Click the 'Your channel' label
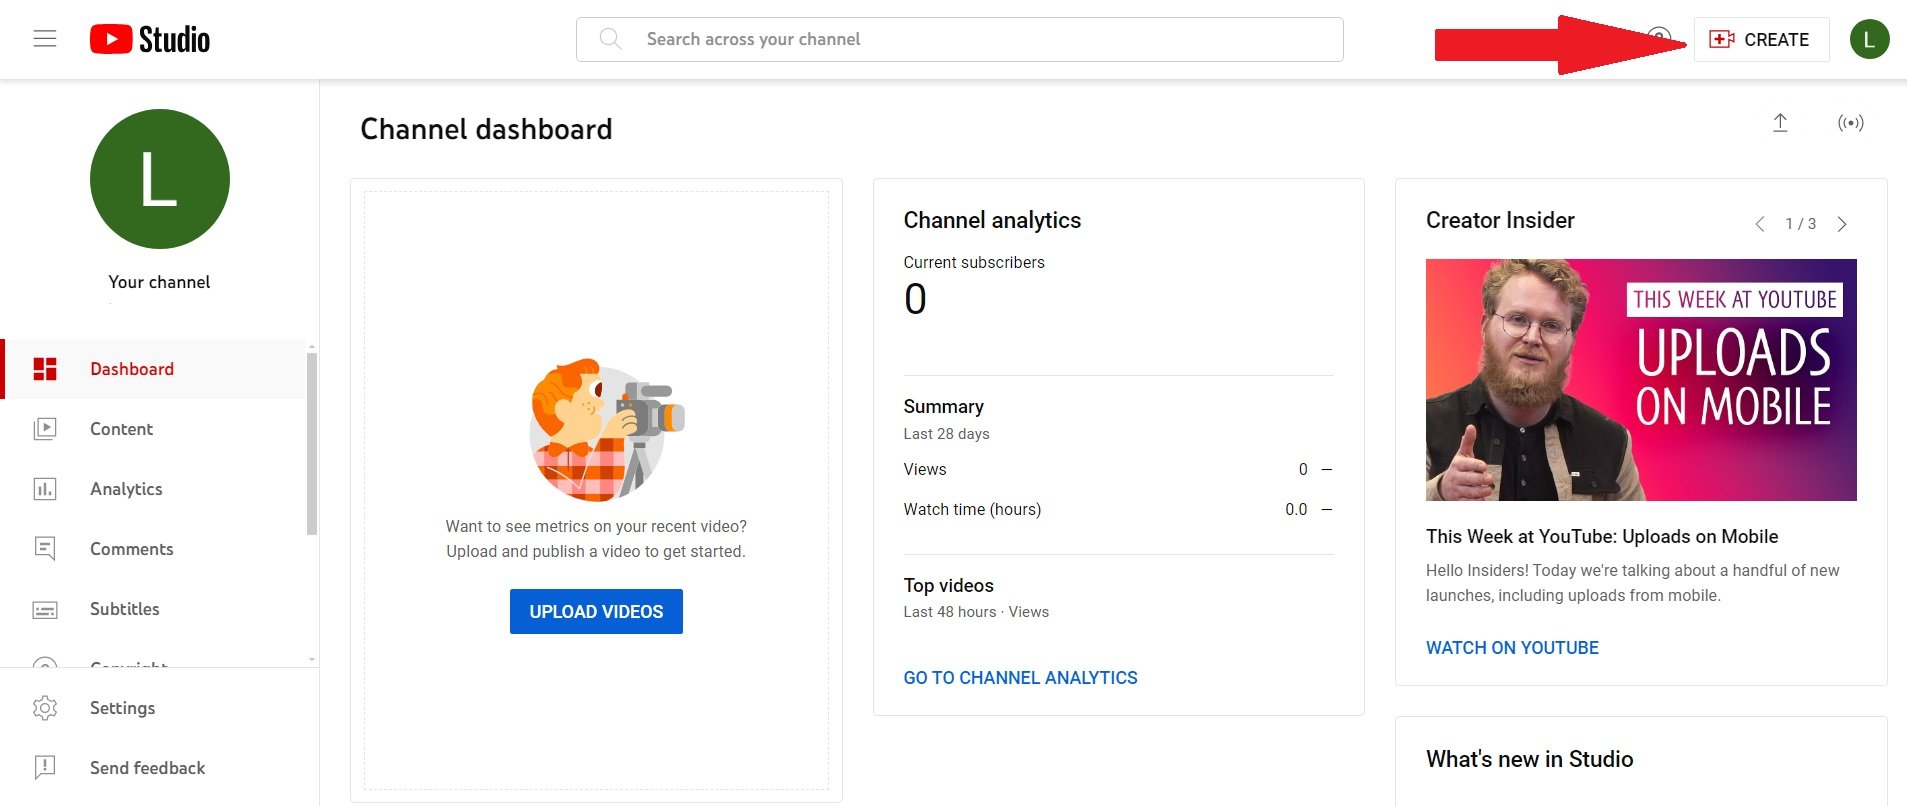 point(159,282)
